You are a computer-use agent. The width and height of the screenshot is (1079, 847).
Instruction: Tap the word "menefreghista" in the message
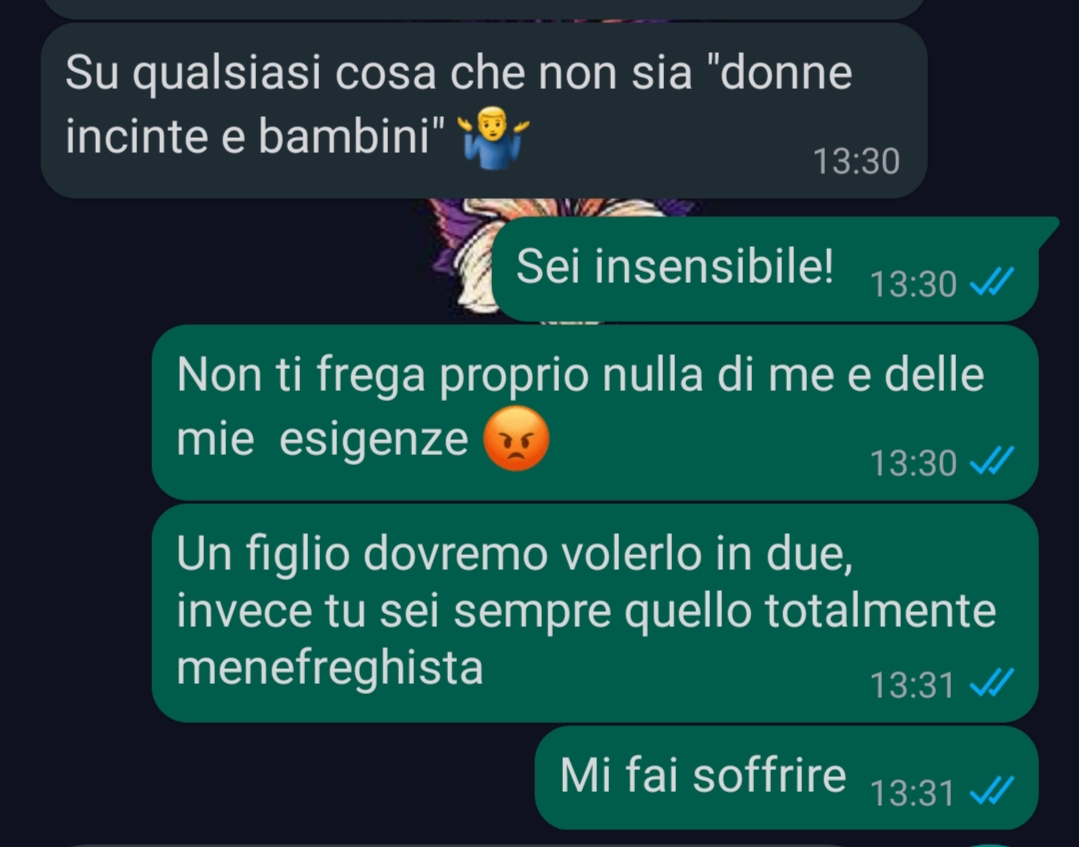click(330, 667)
